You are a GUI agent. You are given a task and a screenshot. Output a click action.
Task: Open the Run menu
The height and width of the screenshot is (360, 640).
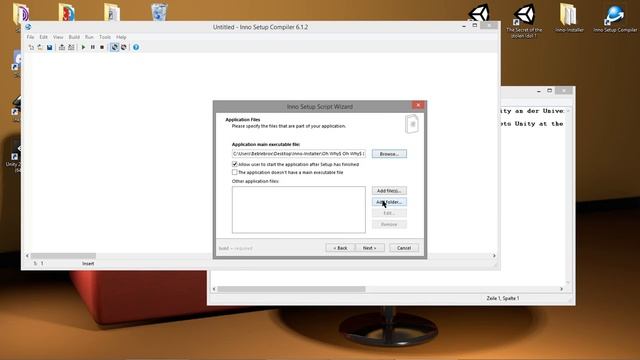[89, 37]
